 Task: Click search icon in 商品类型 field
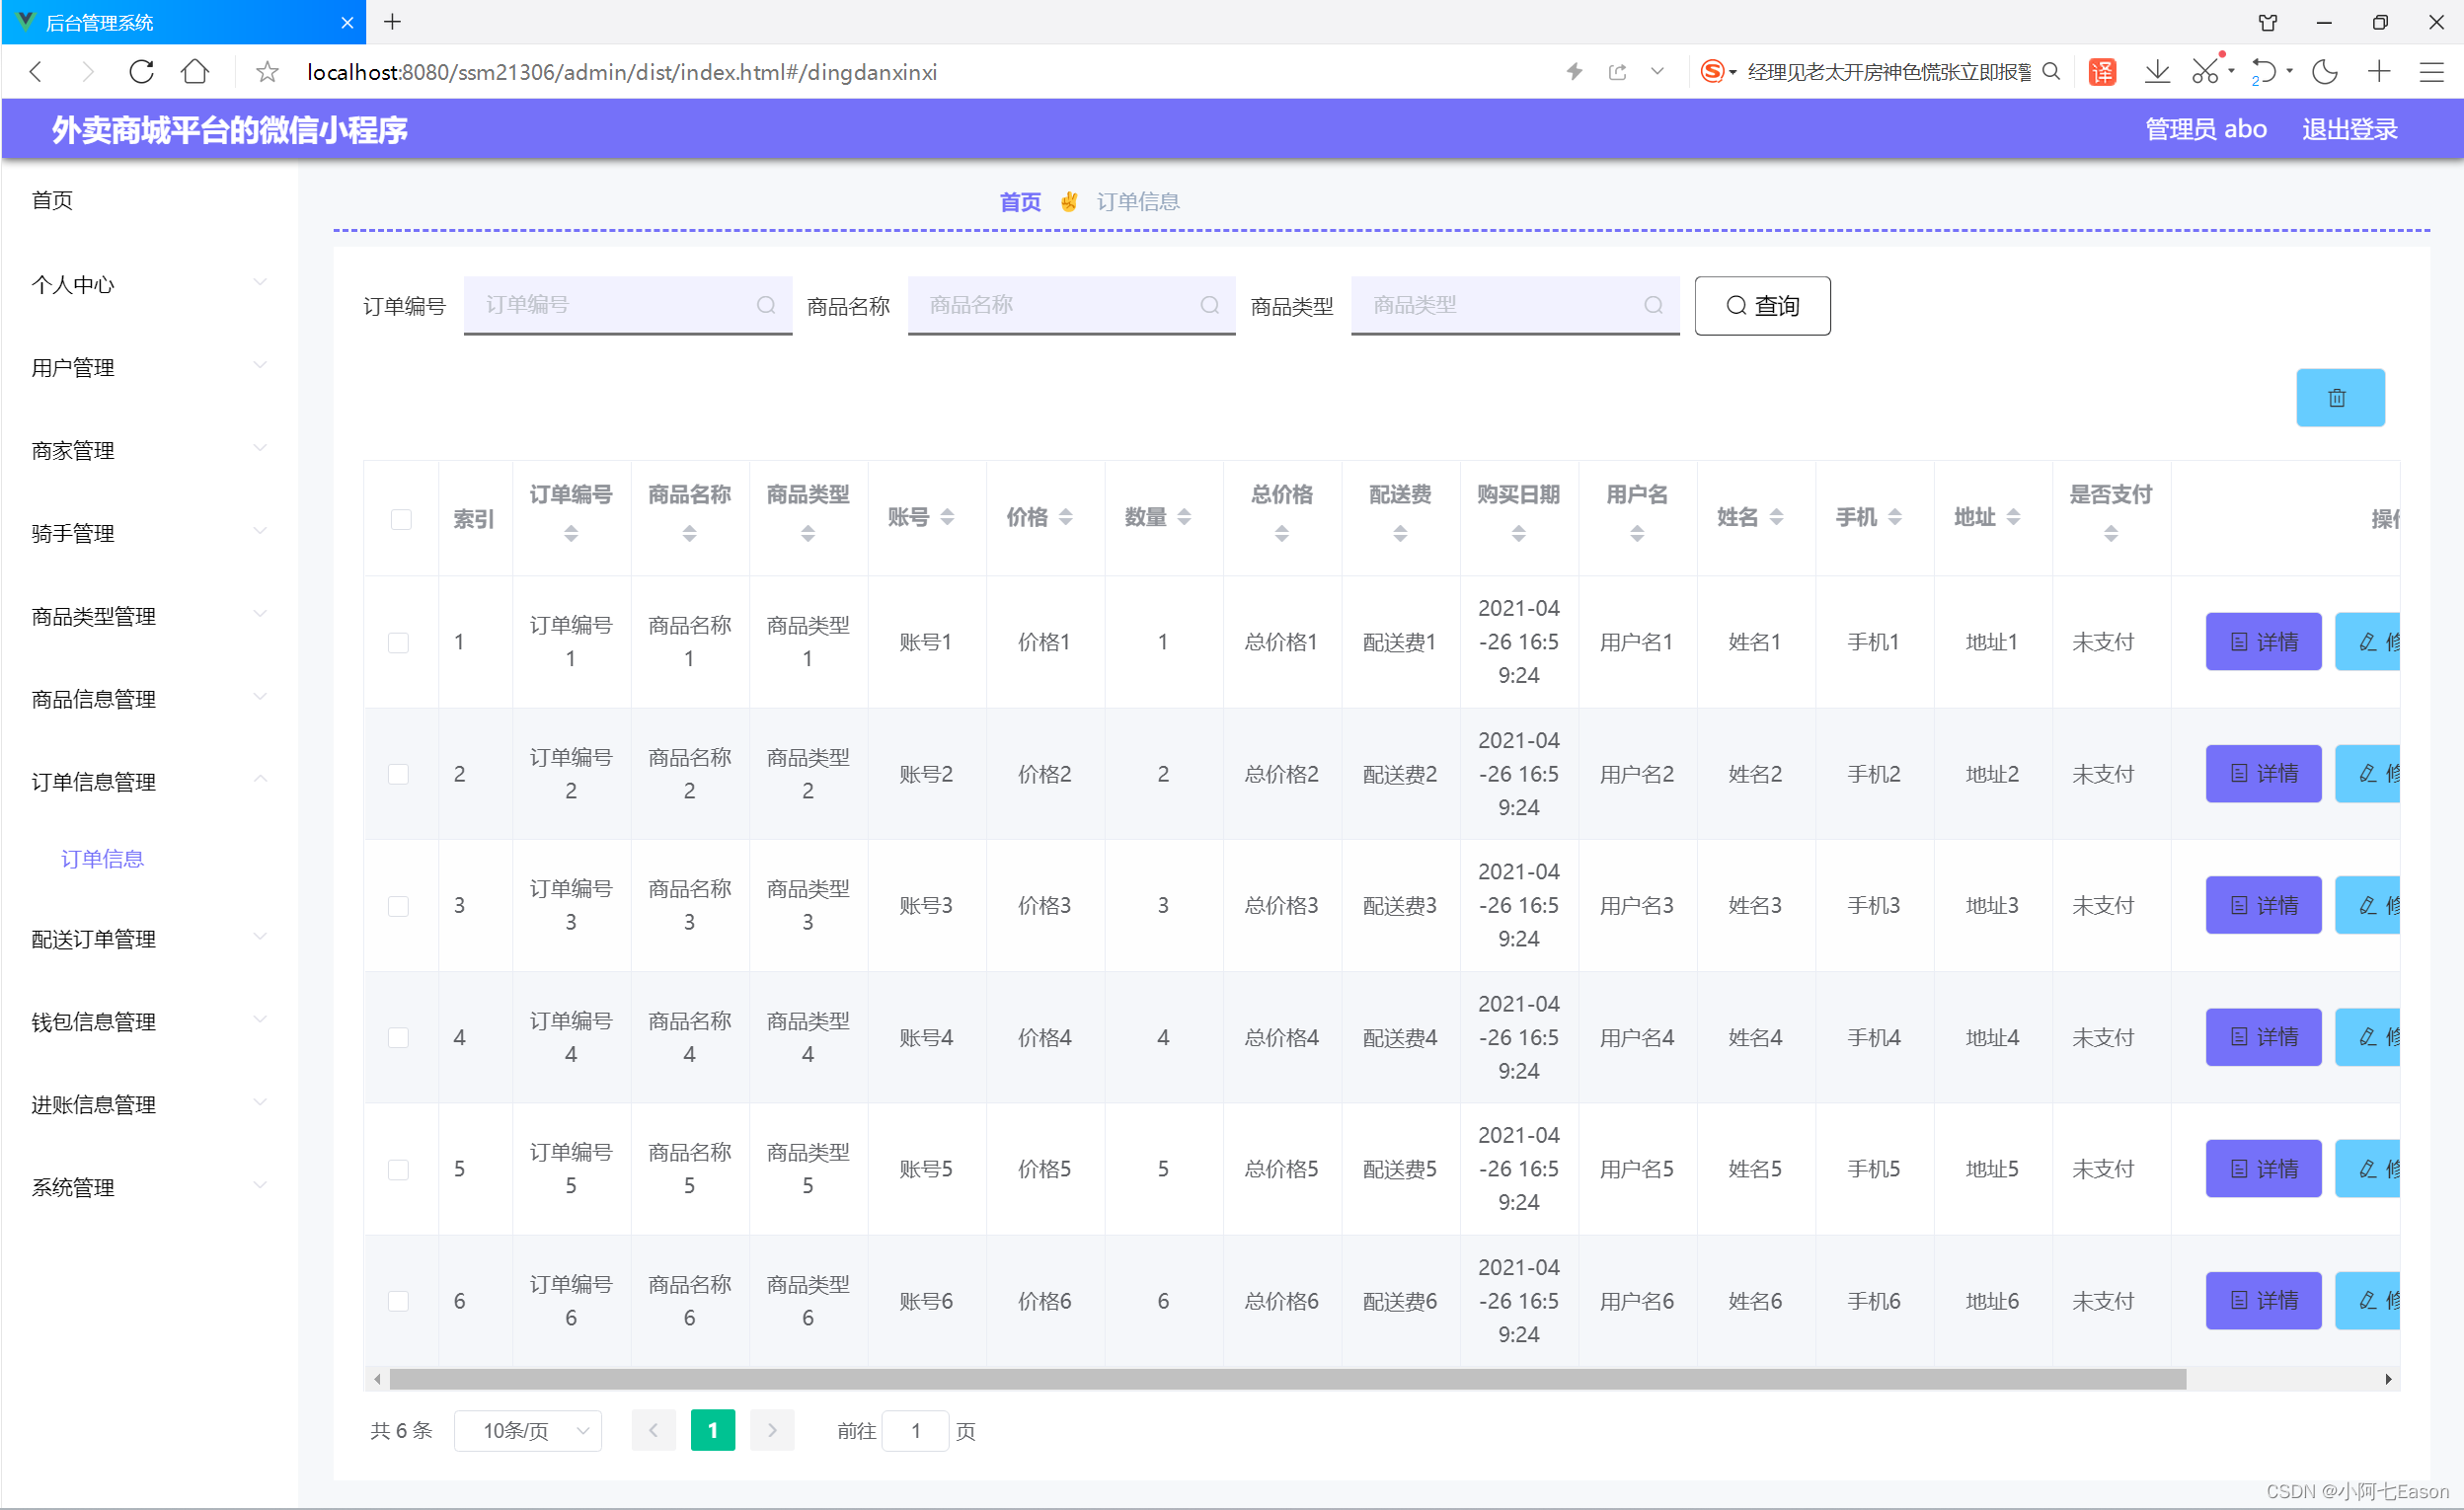(1654, 305)
